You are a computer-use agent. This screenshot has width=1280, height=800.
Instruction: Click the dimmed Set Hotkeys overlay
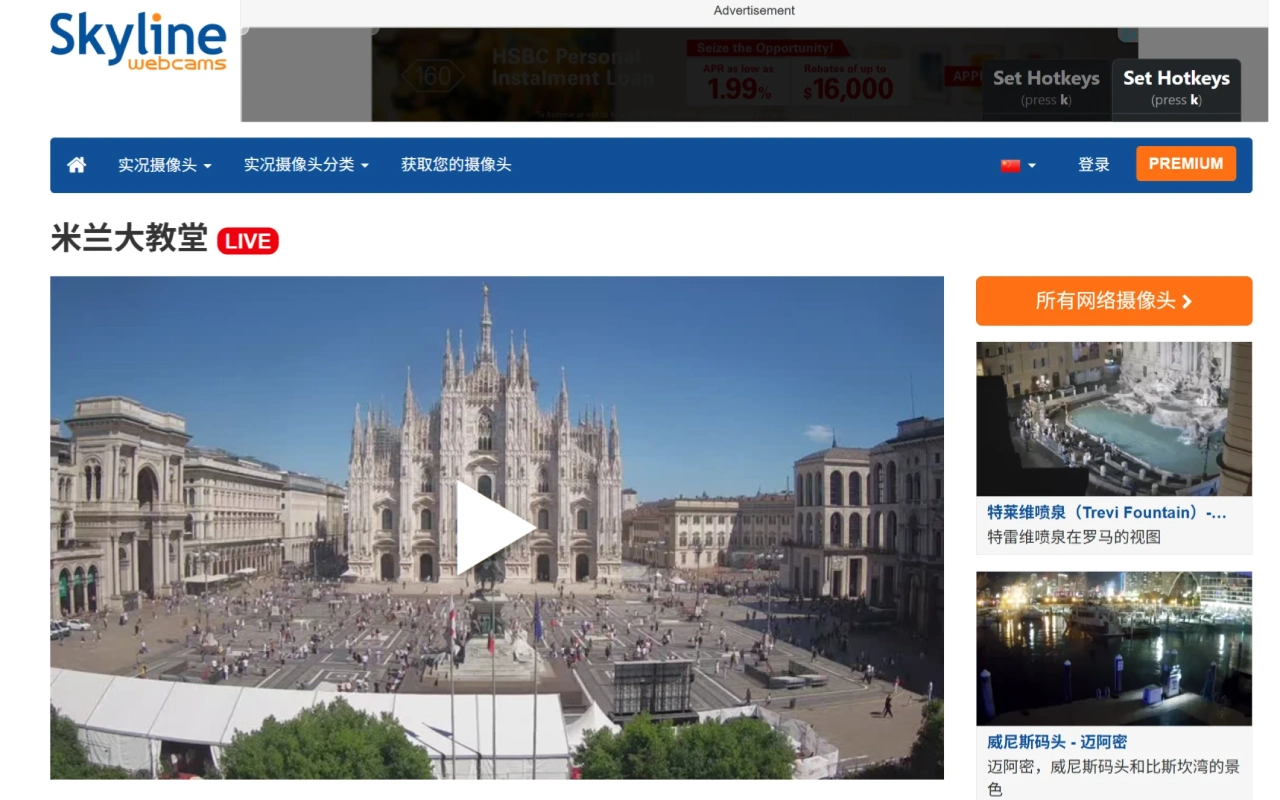[x=1046, y=86]
